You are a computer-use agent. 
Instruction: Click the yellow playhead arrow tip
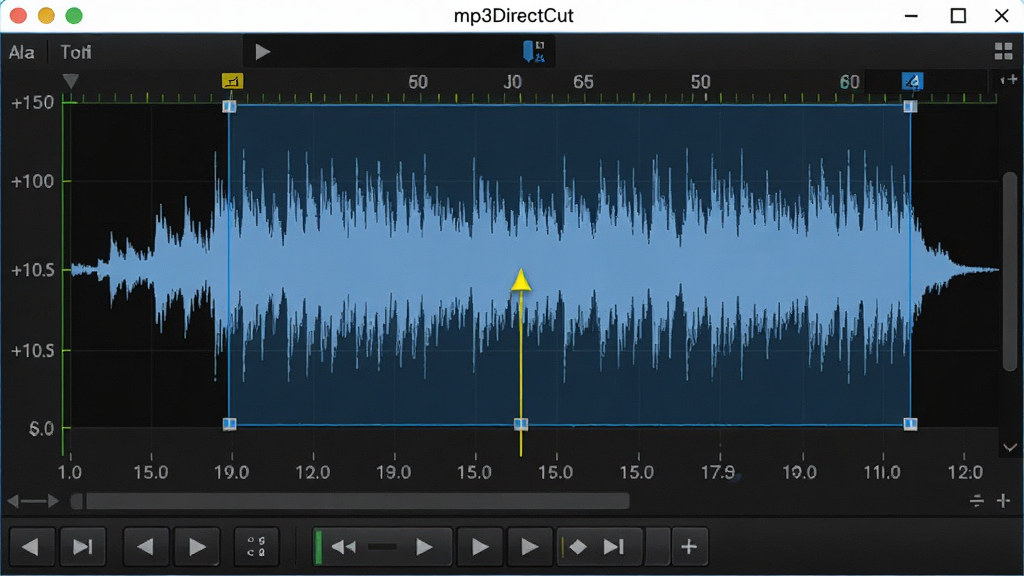point(520,280)
